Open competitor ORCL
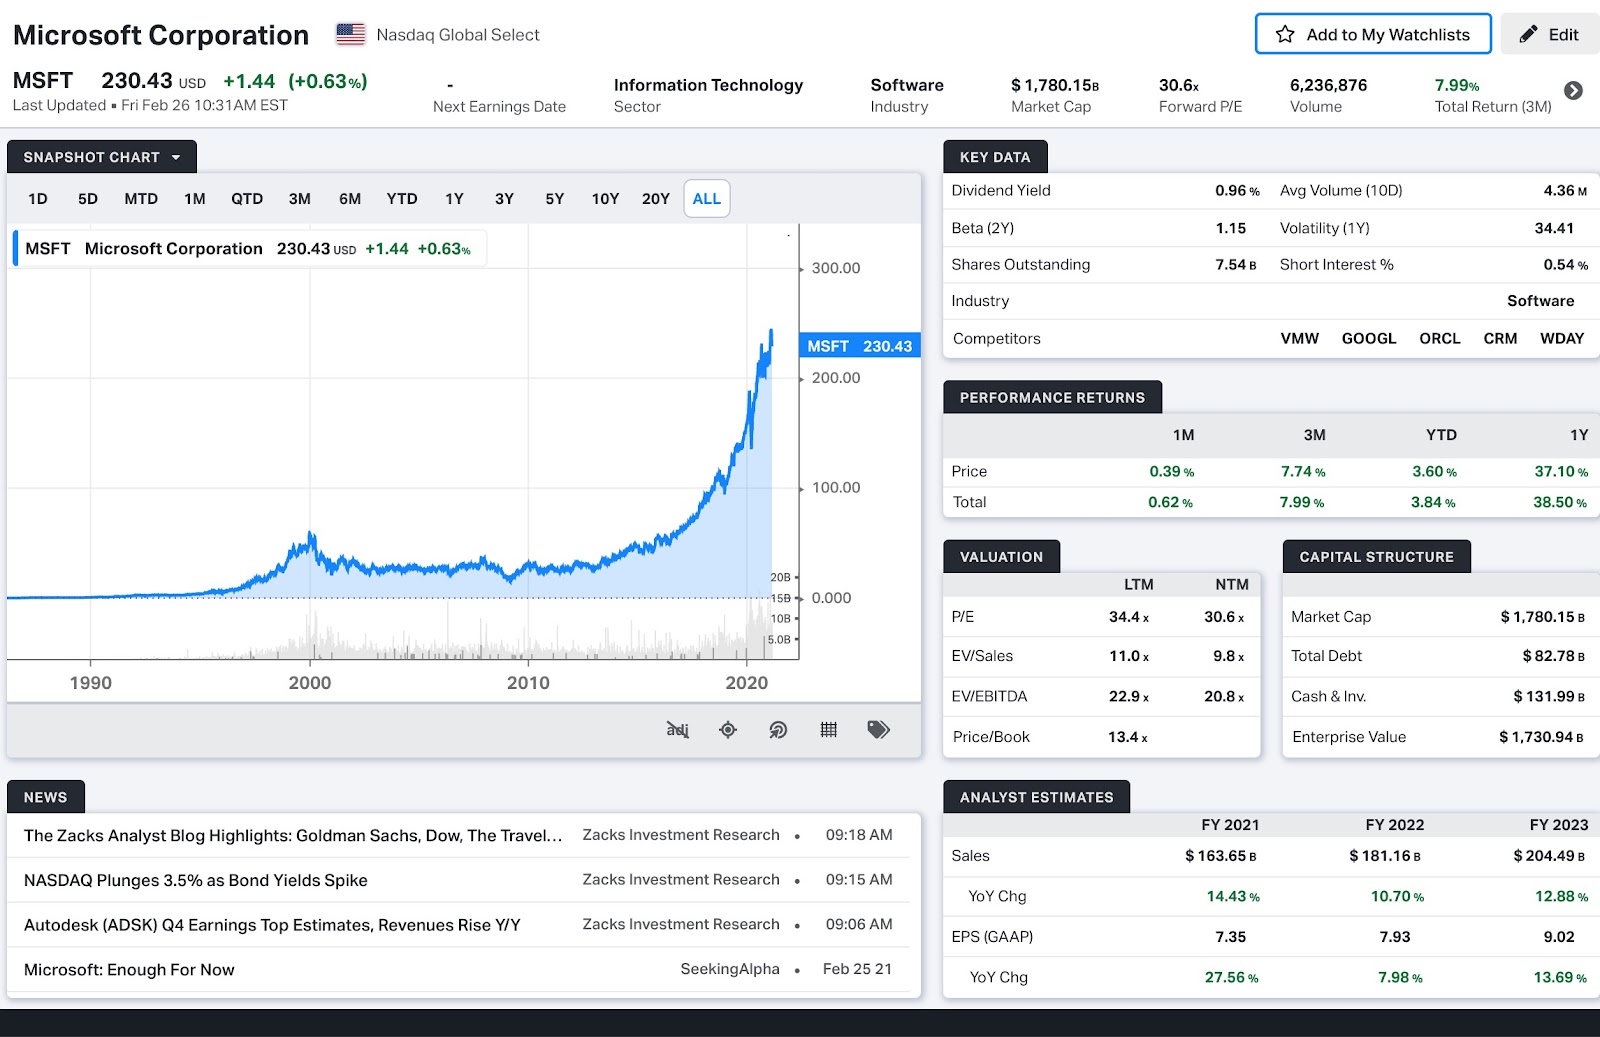 (1440, 339)
